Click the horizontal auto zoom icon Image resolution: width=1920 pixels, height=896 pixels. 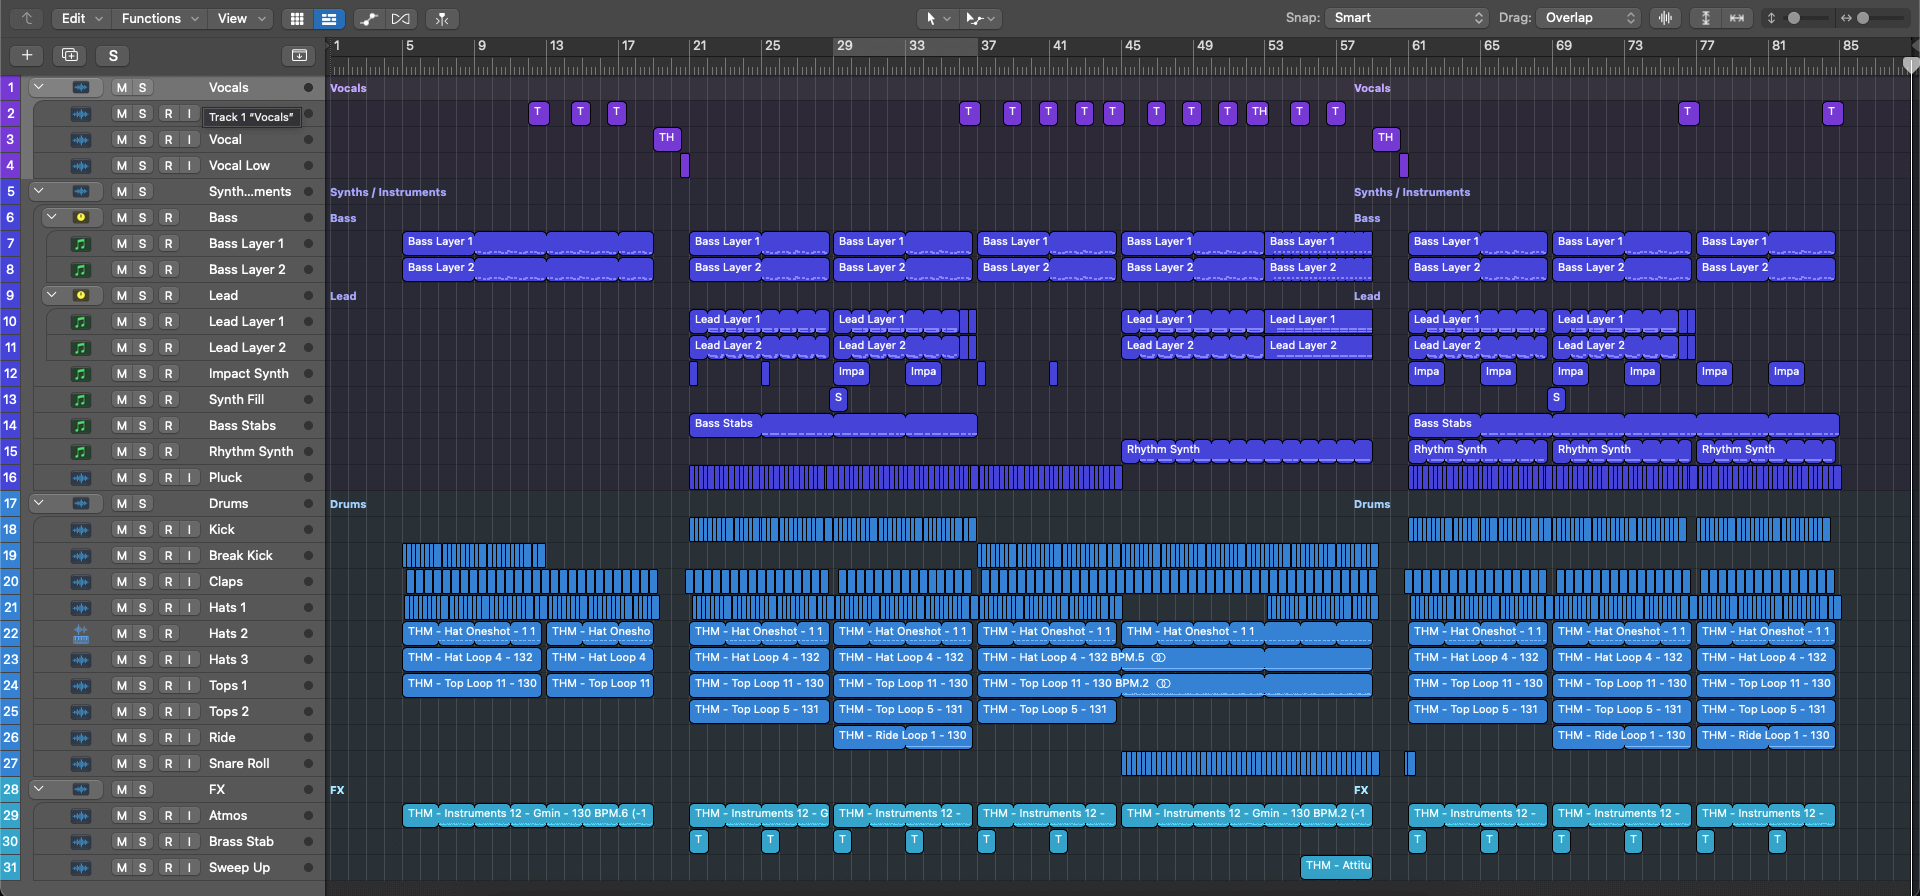pos(1737,18)
